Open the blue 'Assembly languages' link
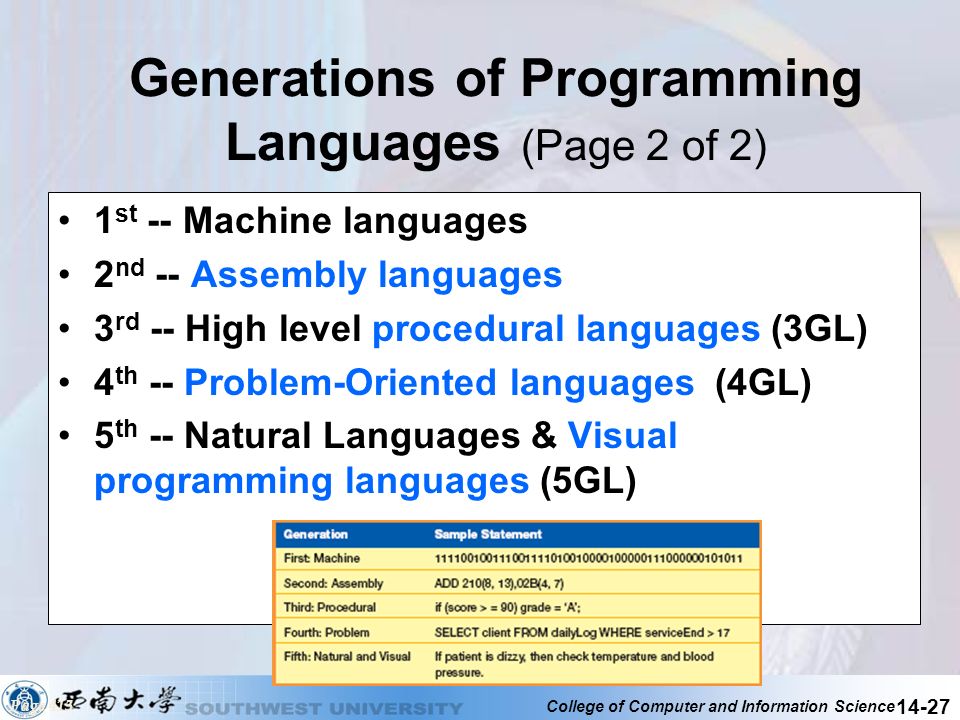The width and height of the screenshot is (960, 720). pyautogui.click(x=376, y=274)
